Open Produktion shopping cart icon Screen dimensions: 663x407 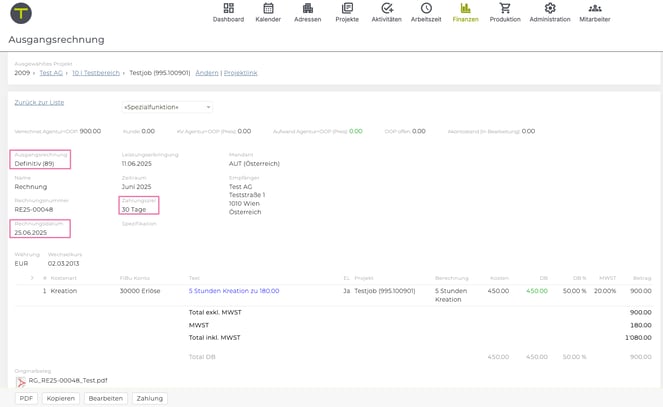tap(505, 8)
